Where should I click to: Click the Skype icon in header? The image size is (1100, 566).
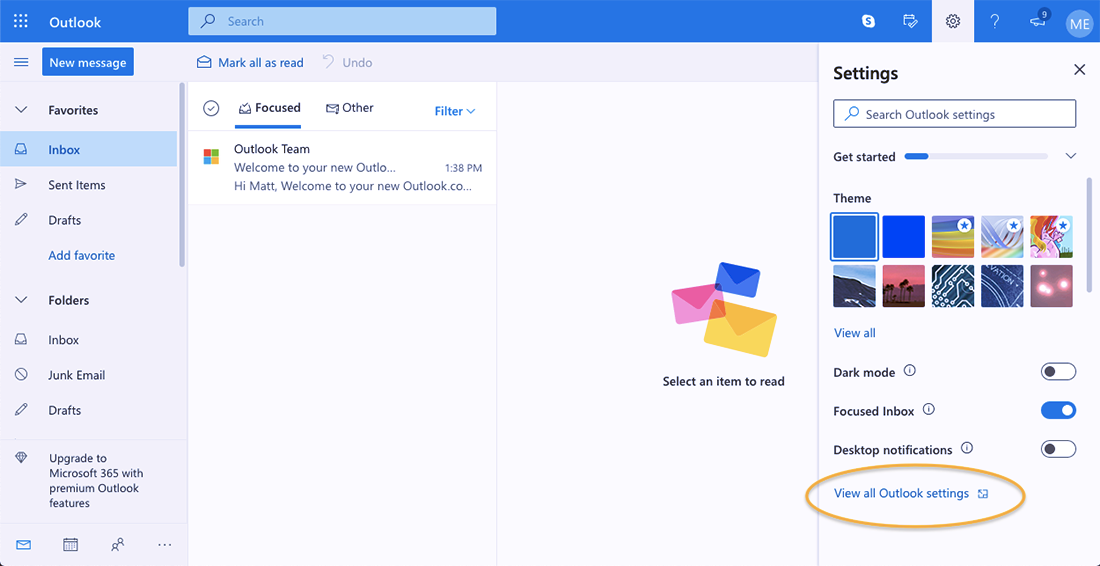tap(868, 21)
